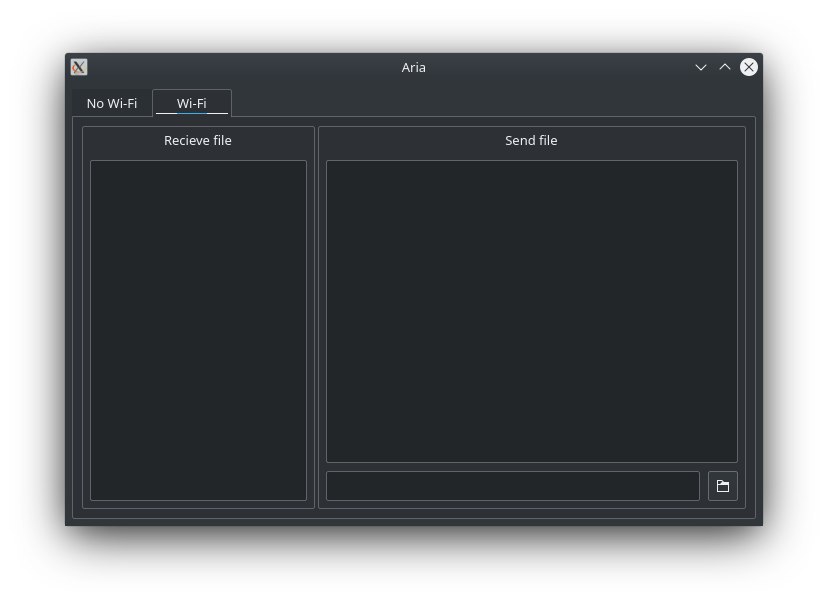Minimize the Aria window
Image resolution: width=828 pixels, height=603 pixels.
[x=701, y=67]
